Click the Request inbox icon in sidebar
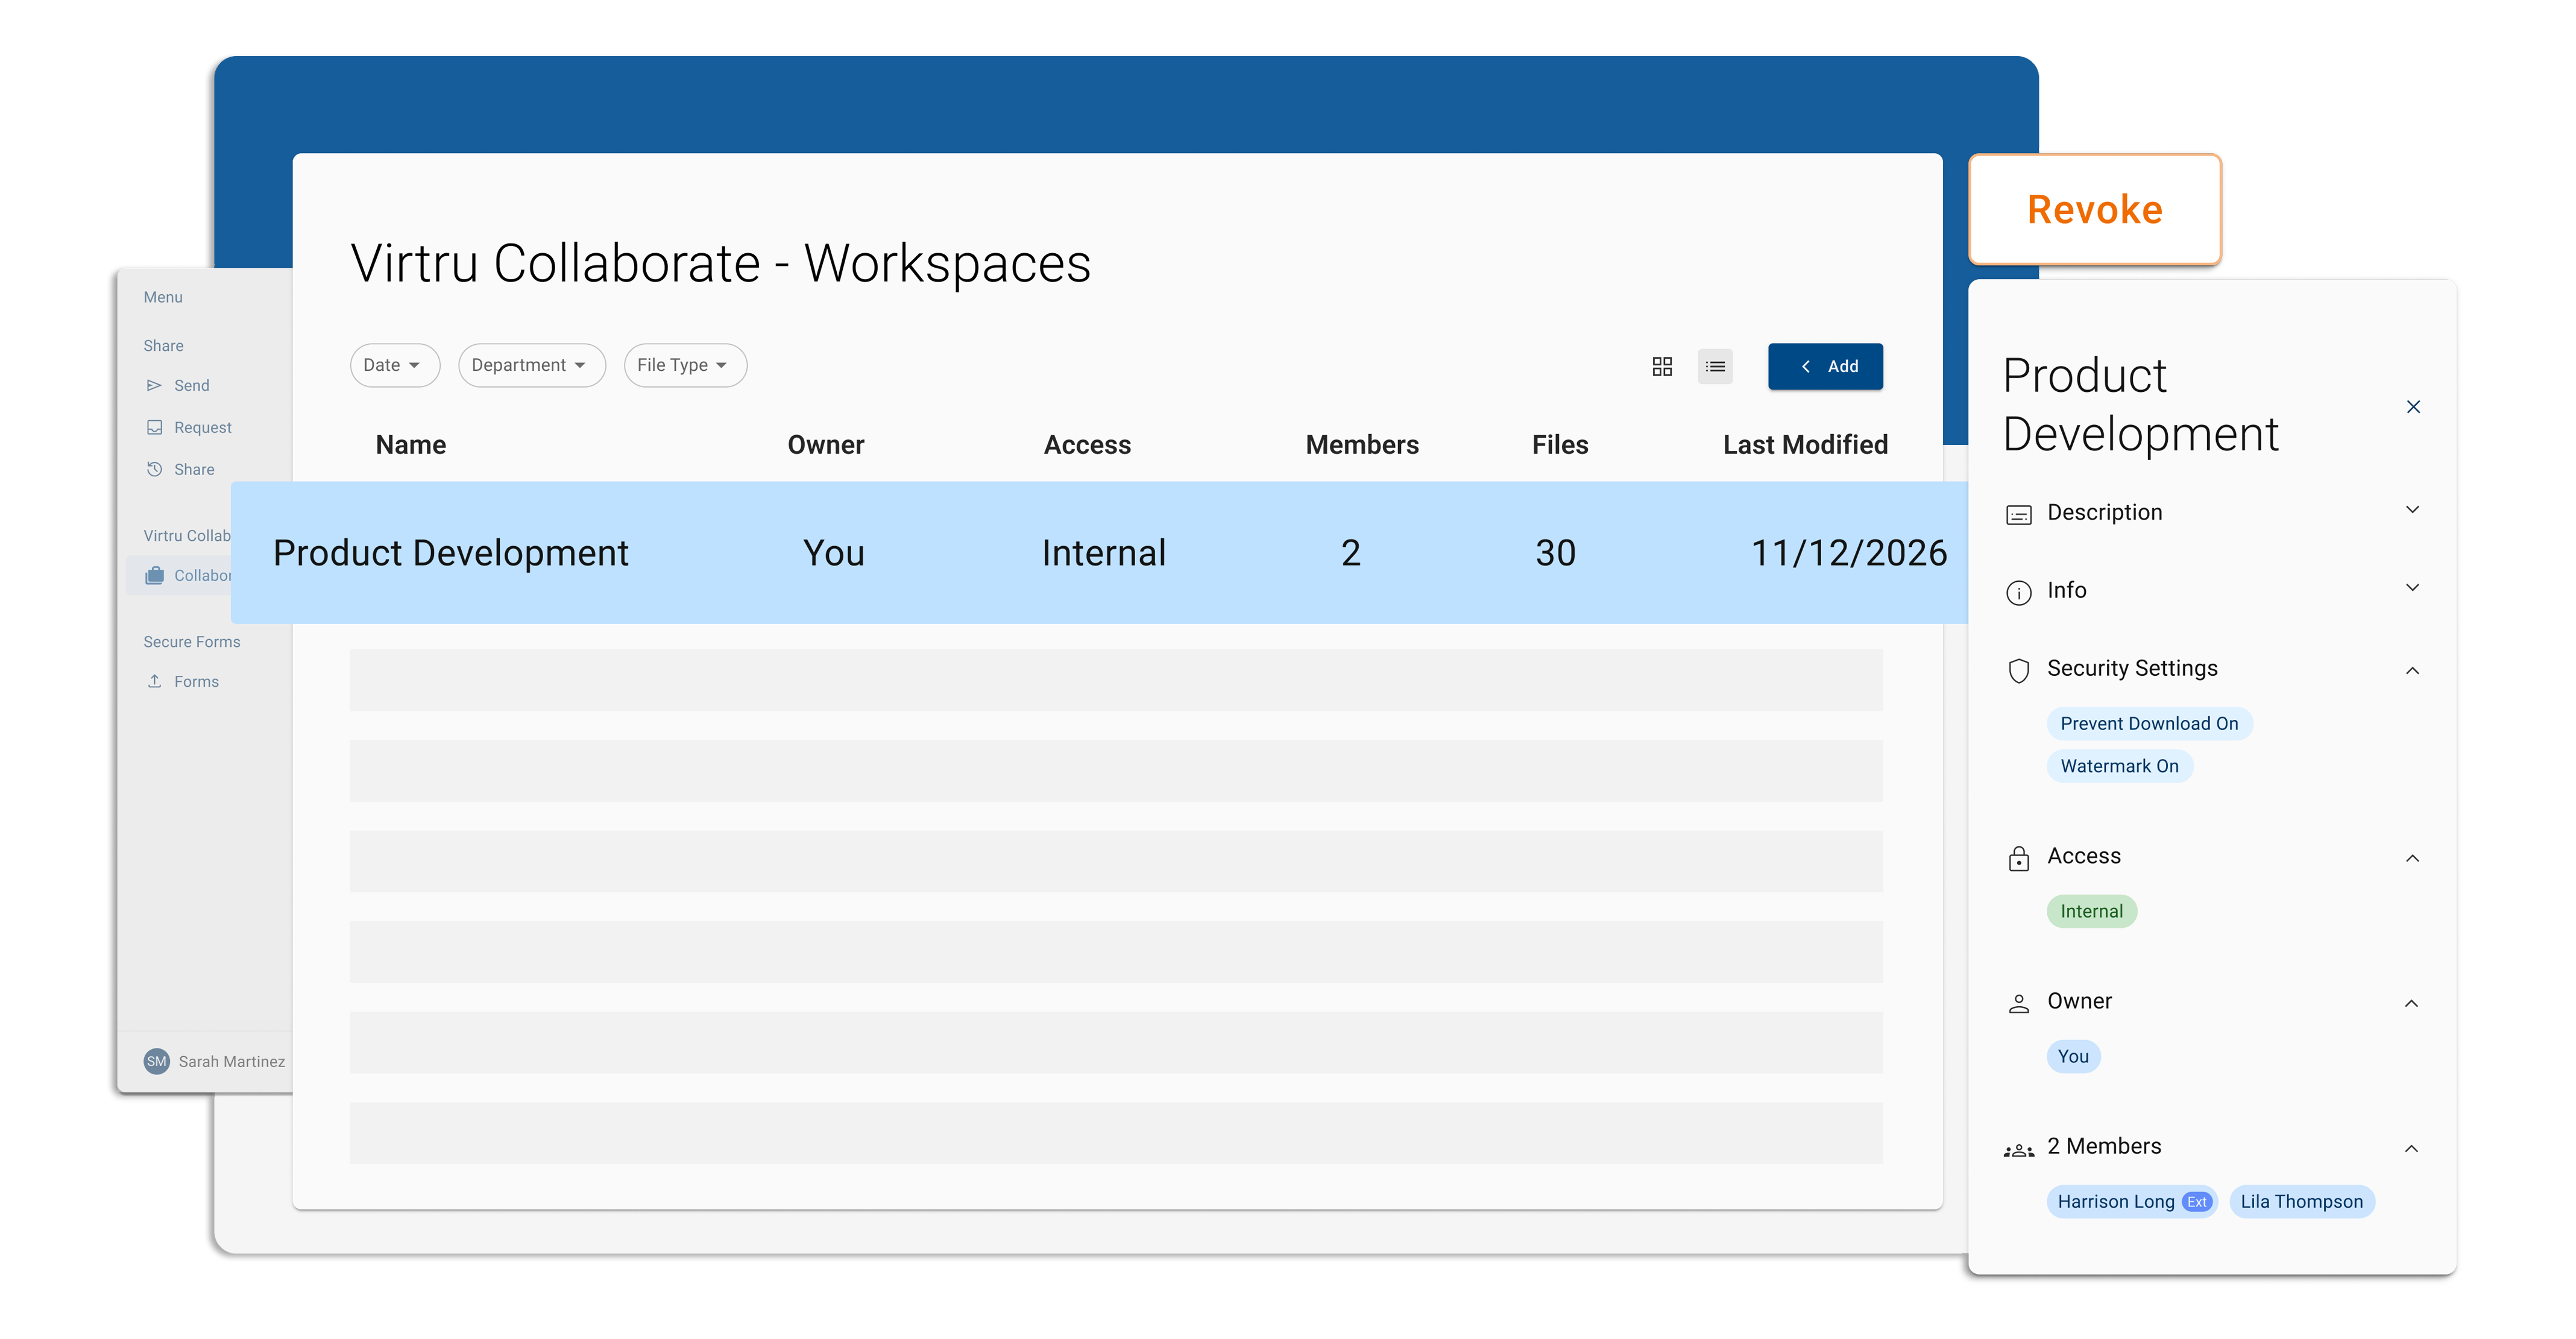The image size is (2576, 1339). coord(154,427)
